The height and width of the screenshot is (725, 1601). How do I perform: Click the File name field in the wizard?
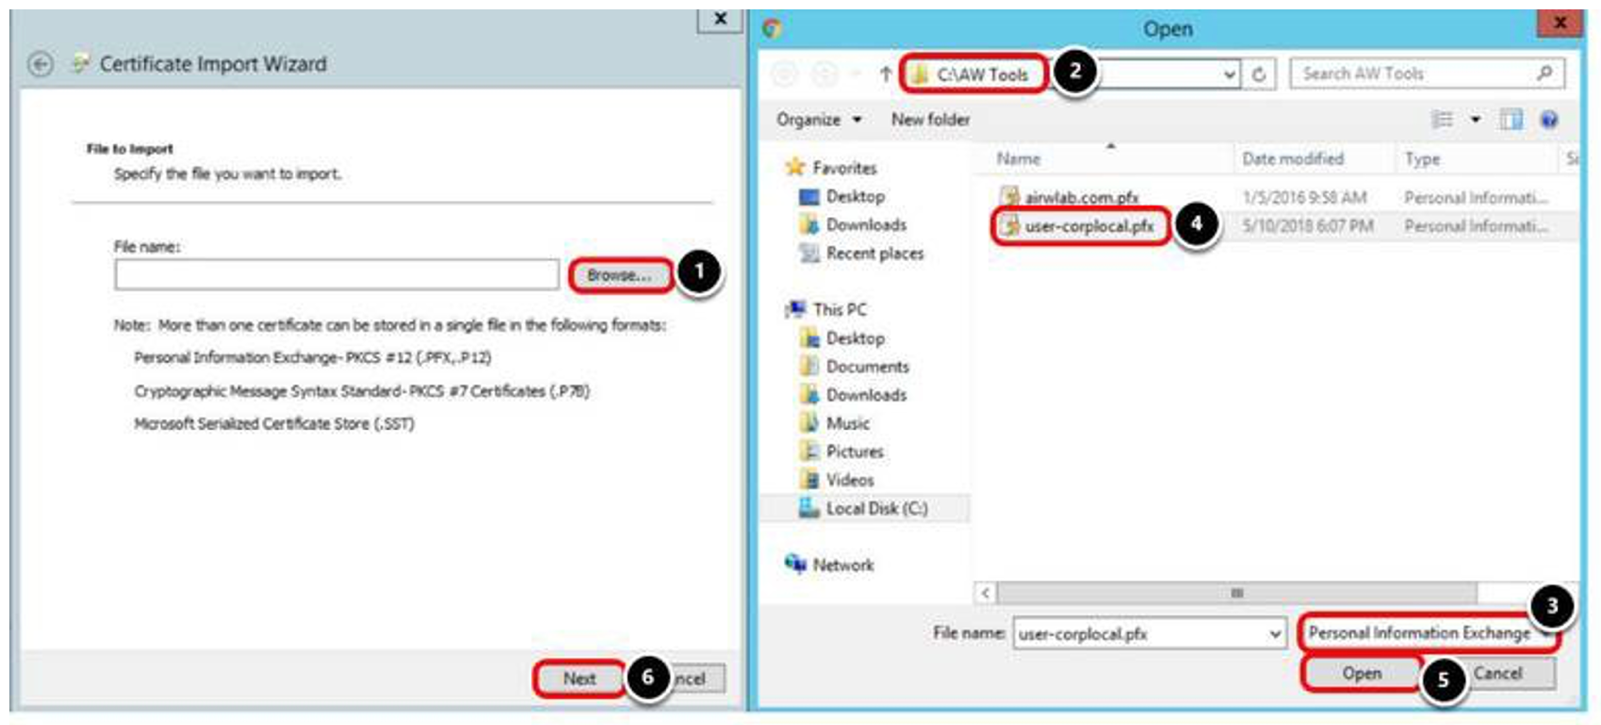[x=336, y=275]
